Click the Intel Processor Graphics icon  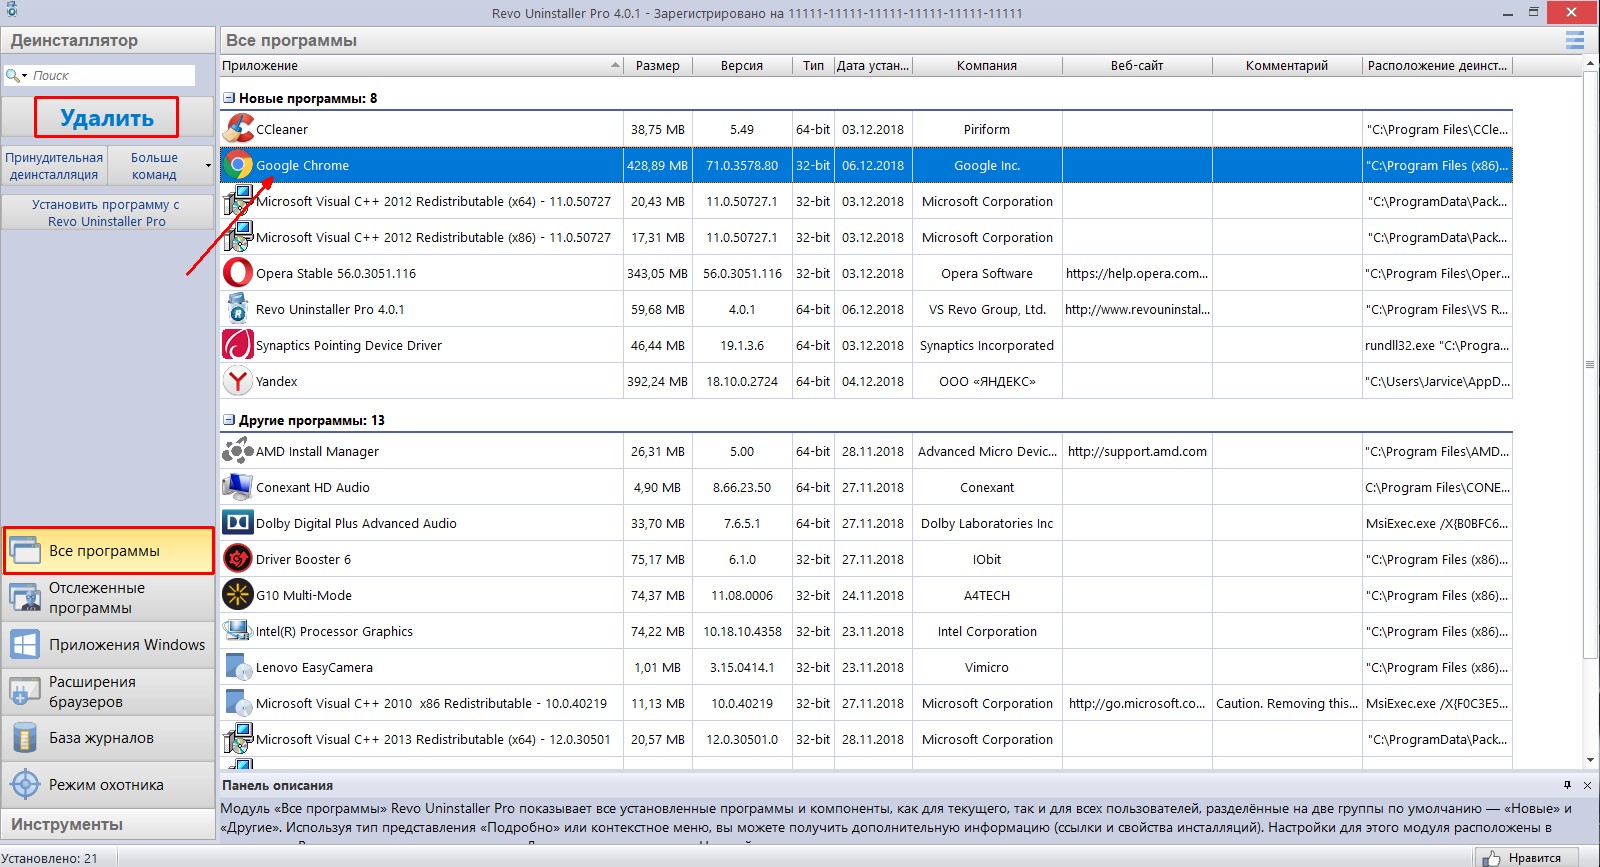point(238,631)
